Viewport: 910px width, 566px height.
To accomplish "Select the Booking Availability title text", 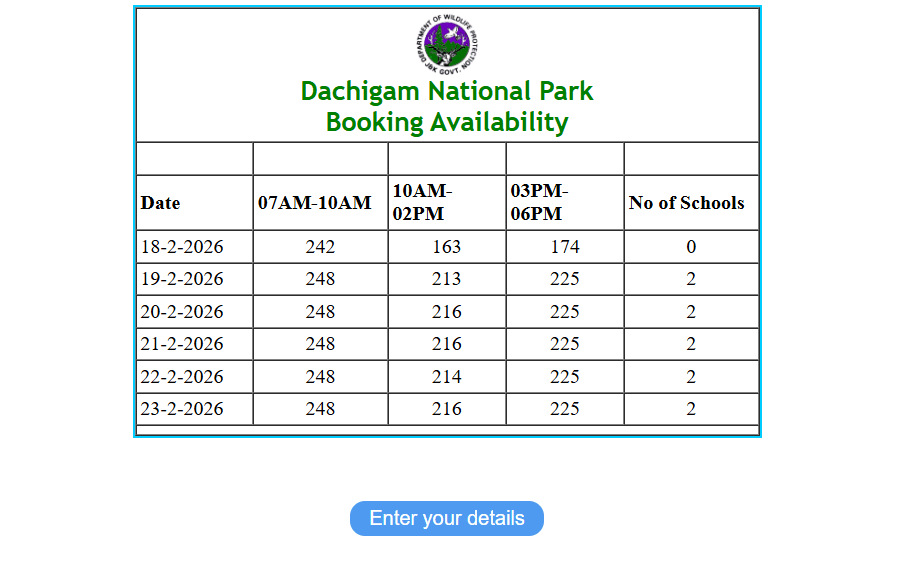I will [x=446, y=123].
